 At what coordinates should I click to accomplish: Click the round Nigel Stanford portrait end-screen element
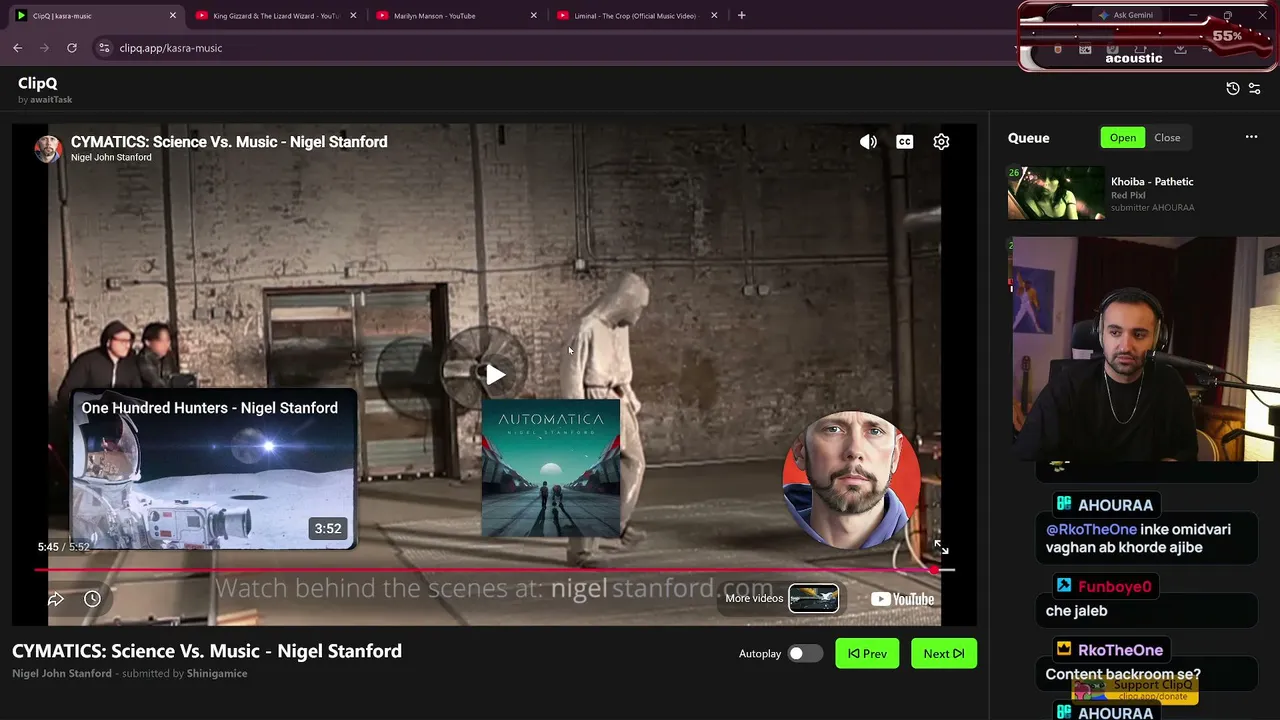click(851, 481)
